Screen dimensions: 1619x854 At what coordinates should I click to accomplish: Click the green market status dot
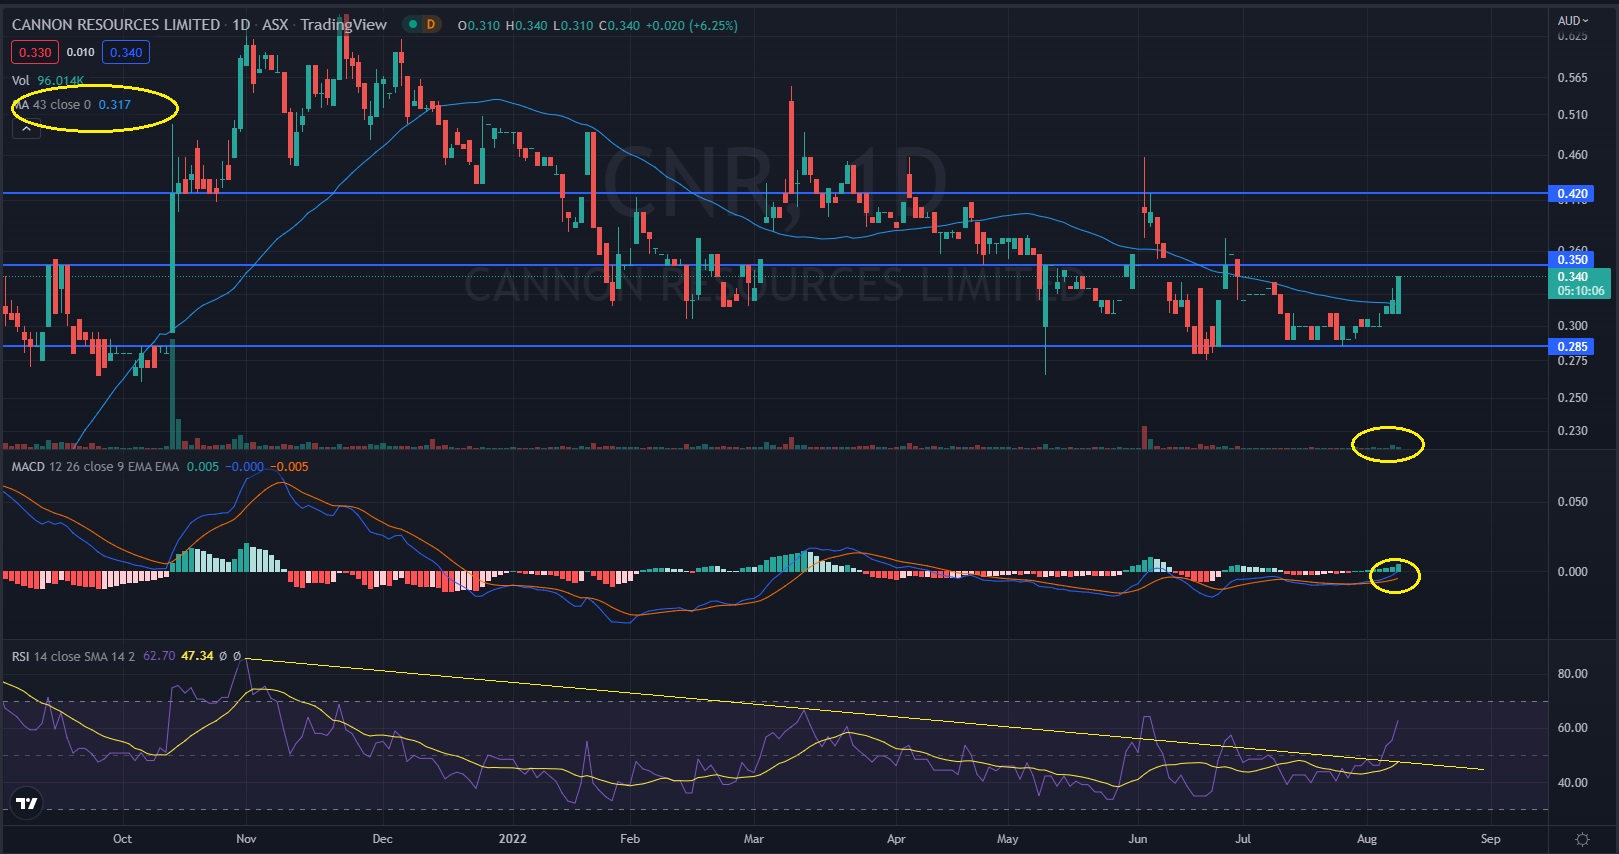coord(411,25)
